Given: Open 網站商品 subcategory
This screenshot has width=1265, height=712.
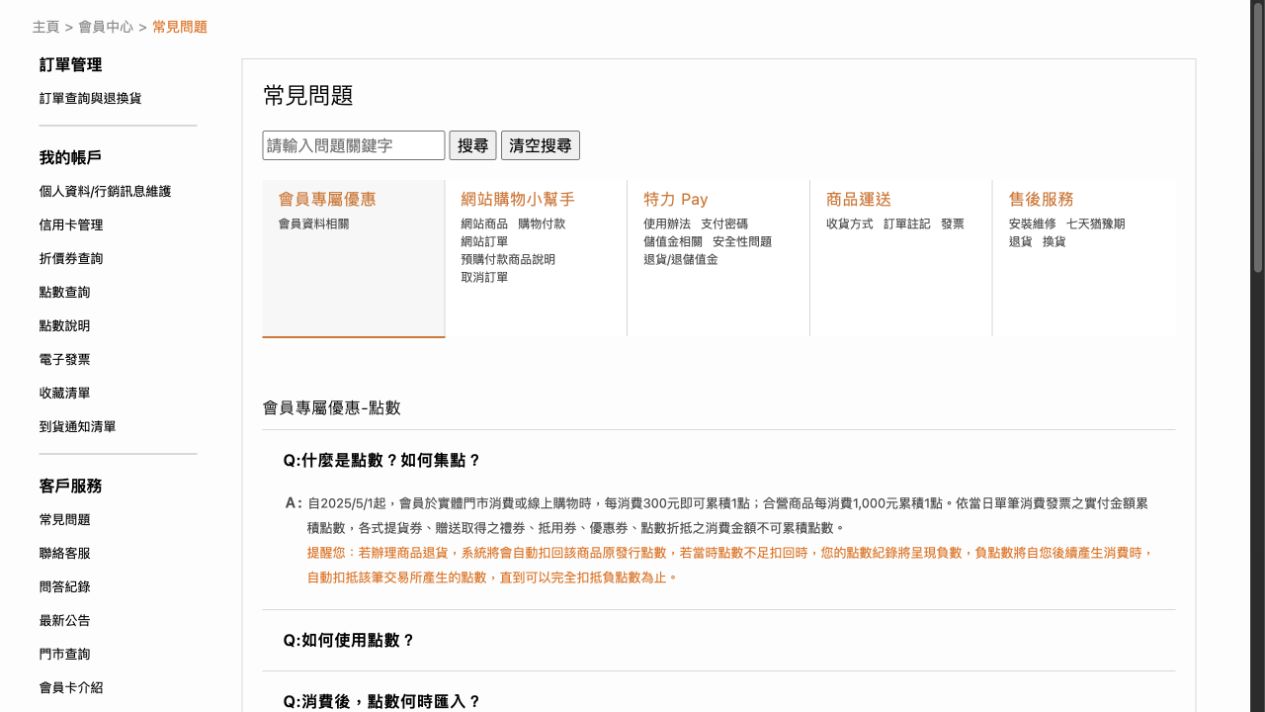Looking at the screenshot, I should (x=484, y=224).
